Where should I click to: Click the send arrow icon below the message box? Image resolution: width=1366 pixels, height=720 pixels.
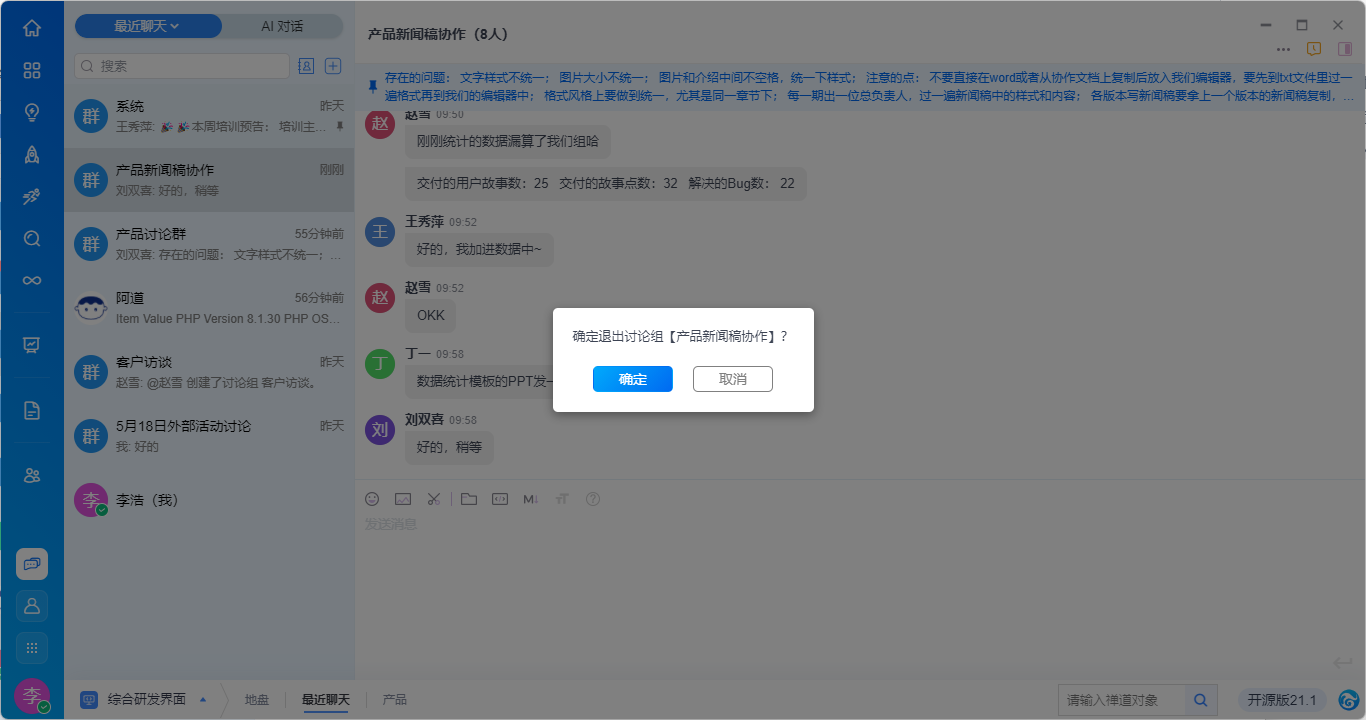[x=1343, y=663]
